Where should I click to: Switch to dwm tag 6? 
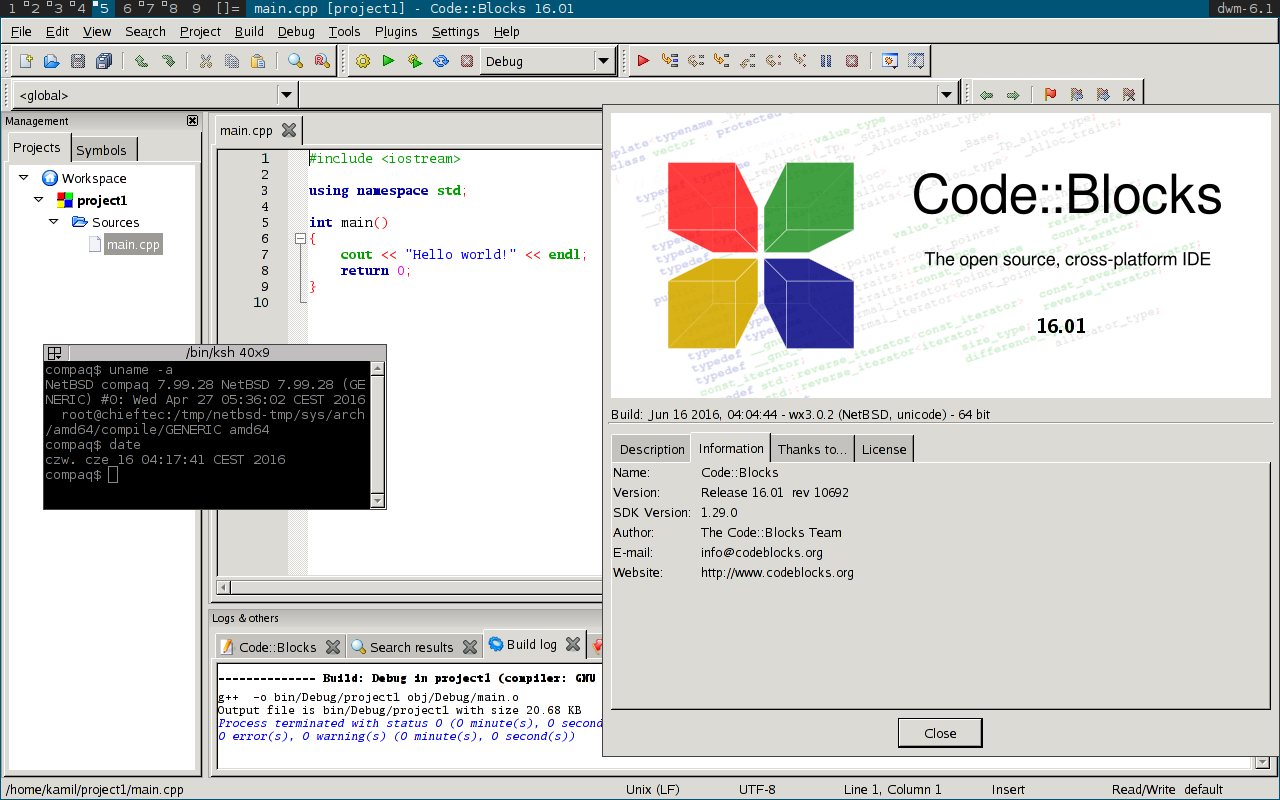coord(128,8)
